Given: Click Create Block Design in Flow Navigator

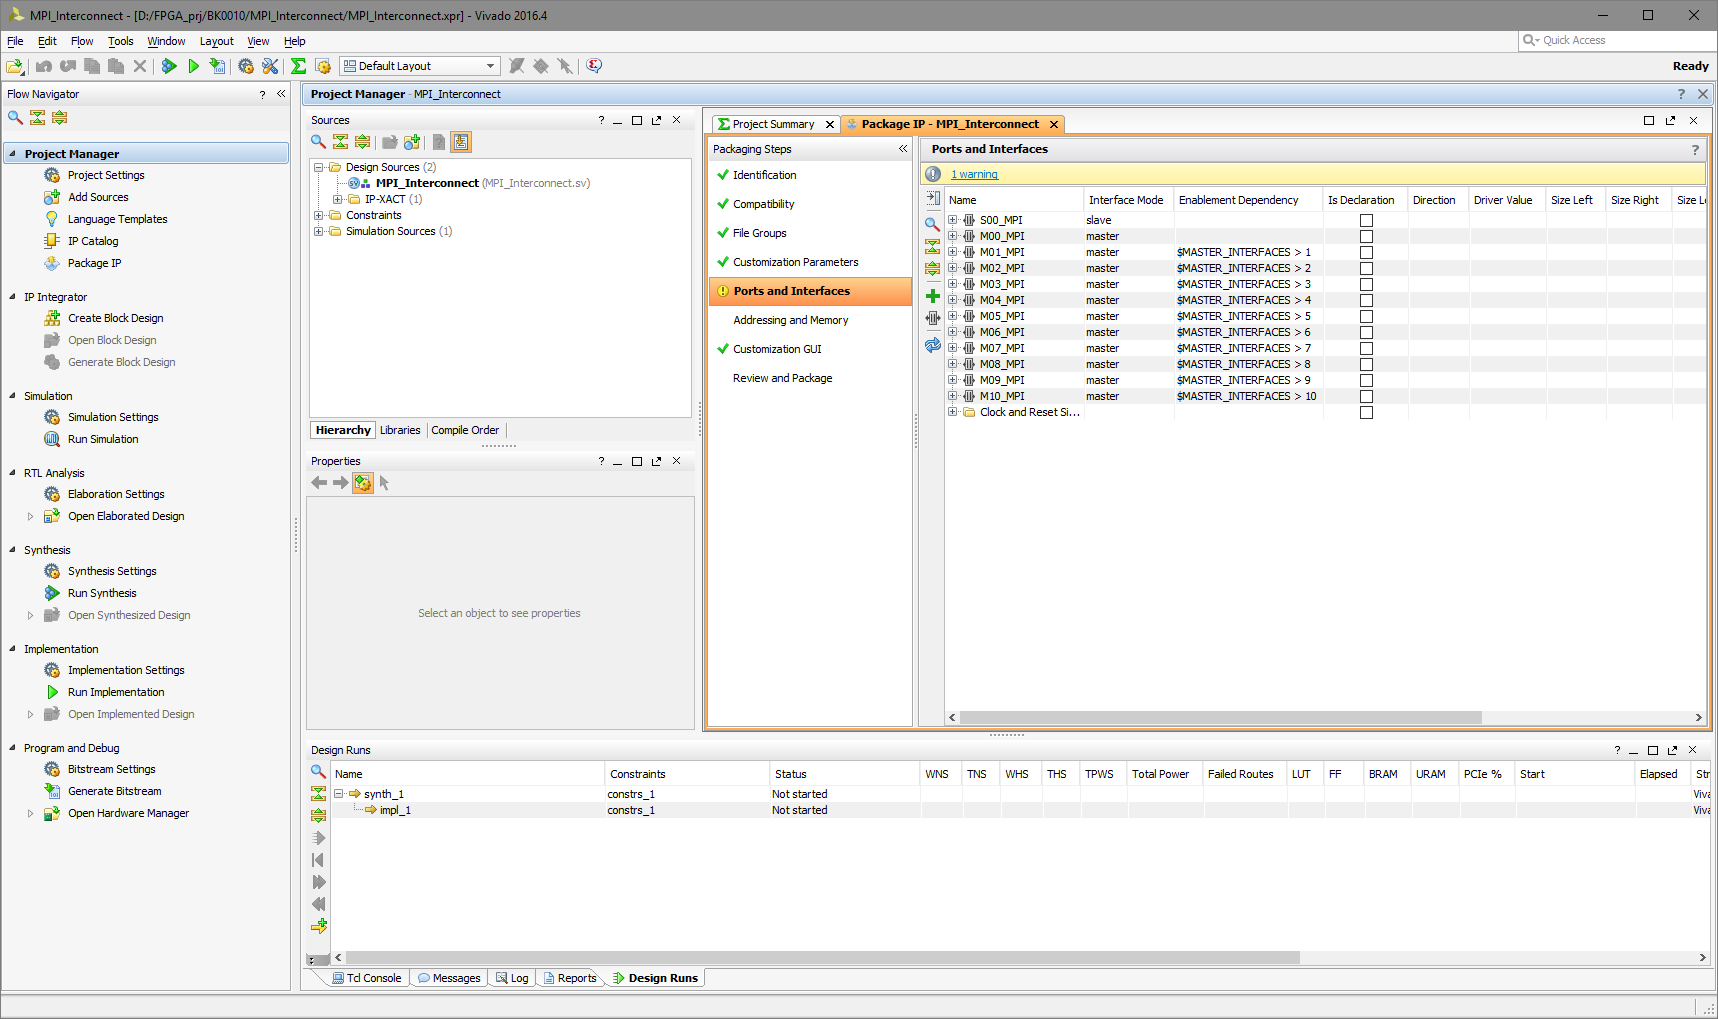Looking at the screenshot, I should [115, 318].
